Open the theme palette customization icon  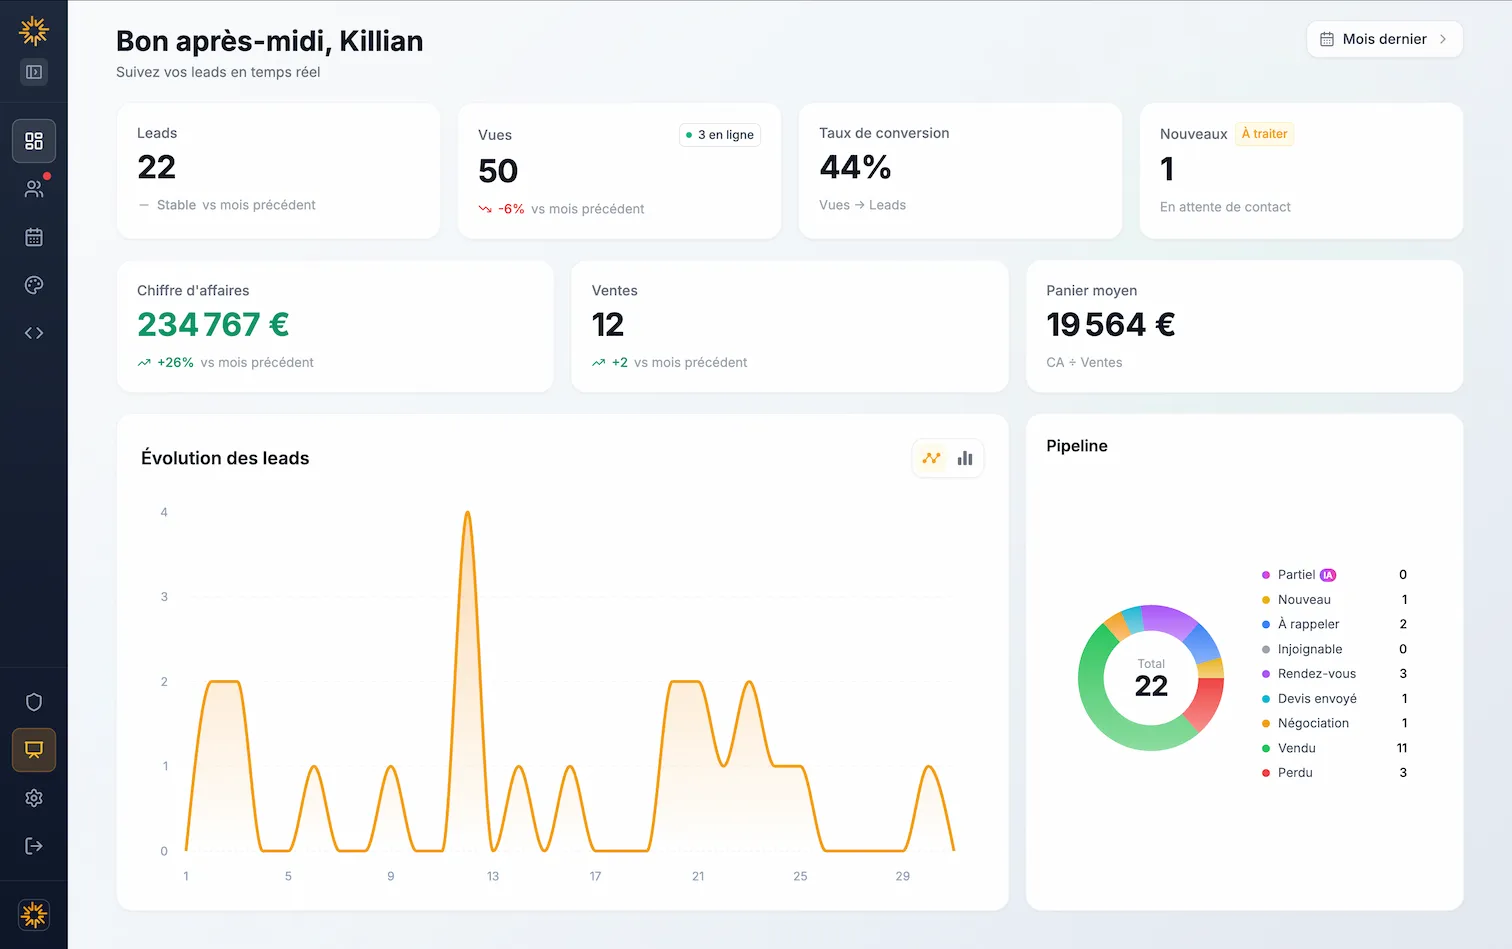34,285
